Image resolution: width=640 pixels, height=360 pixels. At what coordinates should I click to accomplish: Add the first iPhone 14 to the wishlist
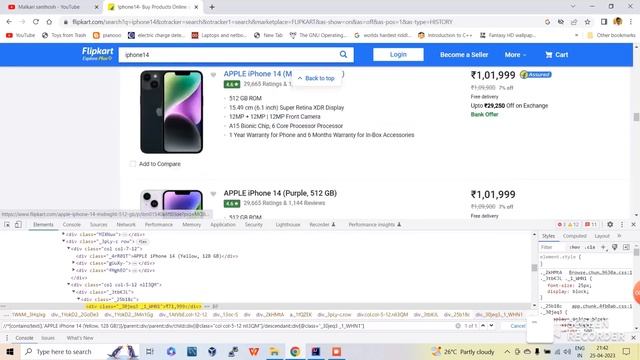pyautogui.click(x=213, y=75)
